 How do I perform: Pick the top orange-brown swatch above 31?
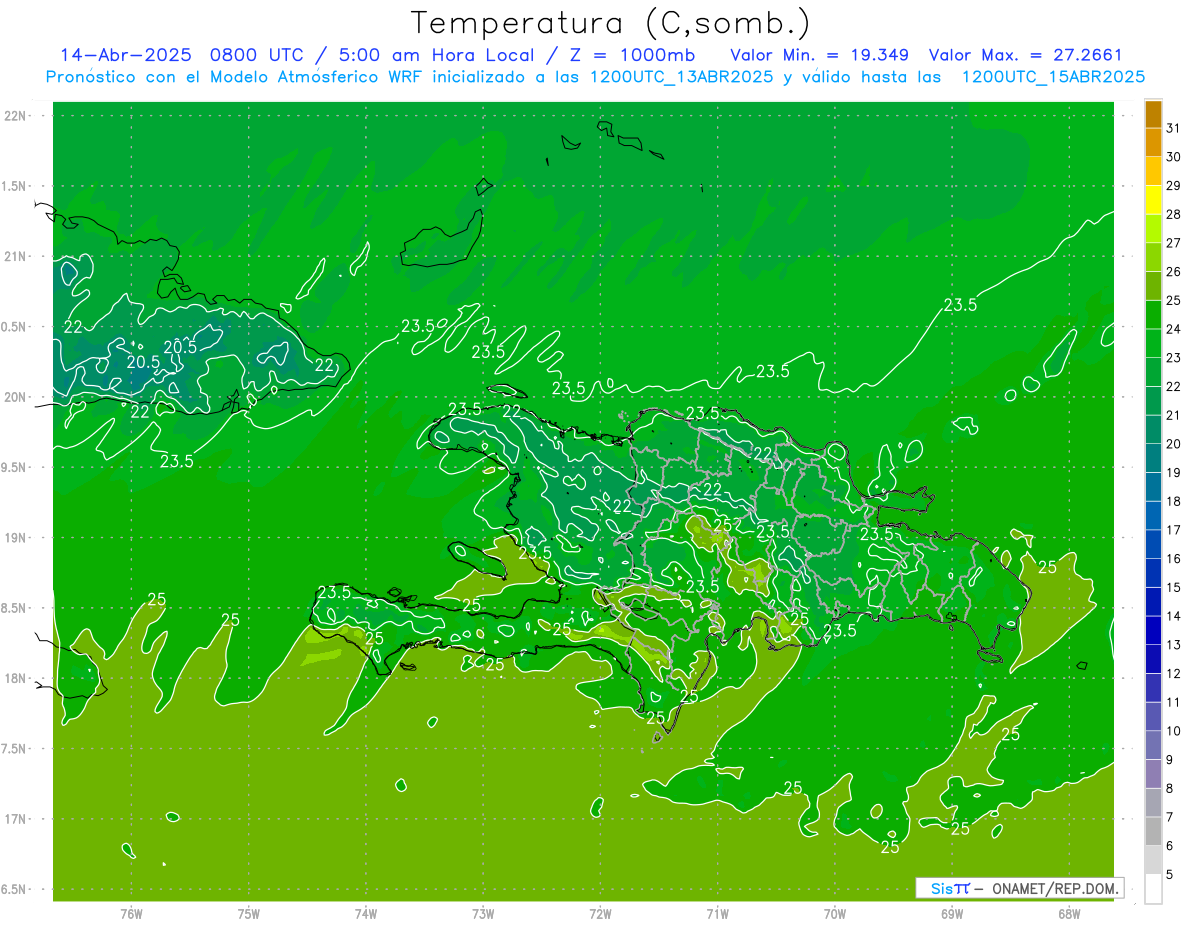(x=1153, y=114)
